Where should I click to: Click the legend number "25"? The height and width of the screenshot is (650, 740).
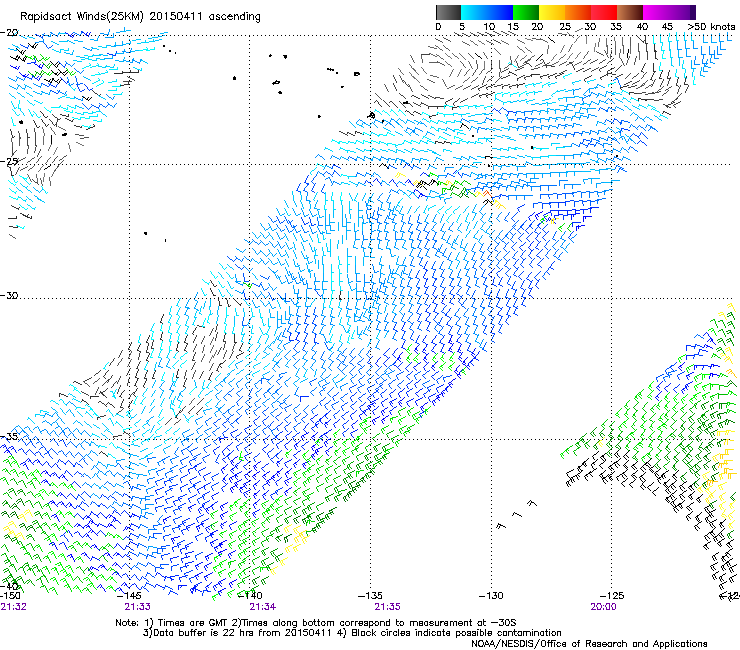click(564, 26)
